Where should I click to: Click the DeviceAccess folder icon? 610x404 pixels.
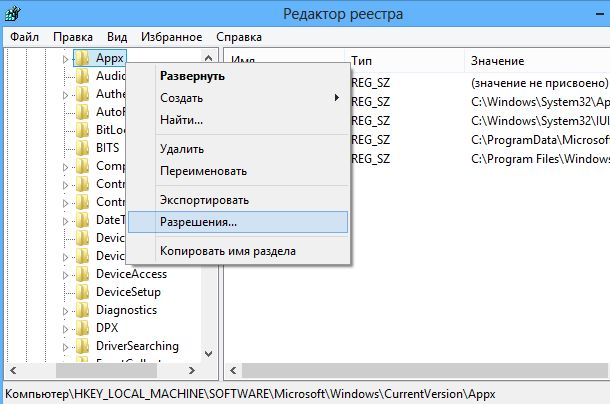[82, 274]
